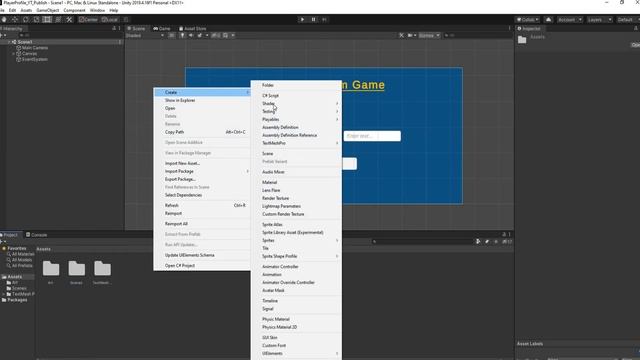640x360 pixels.
Task: Collapse the Scene1 tree node
Action: (x=9, y=42)
